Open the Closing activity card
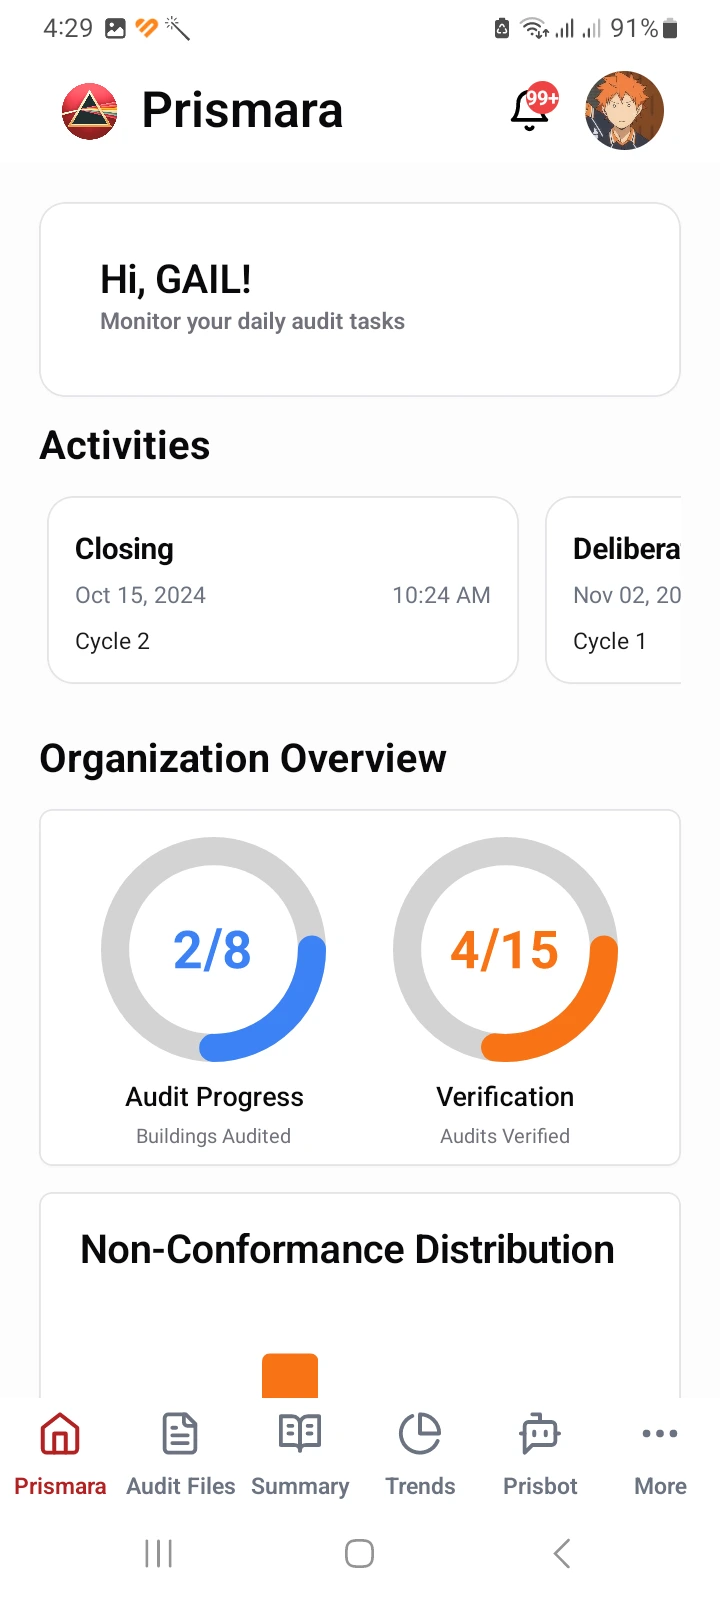 (283, 590)
